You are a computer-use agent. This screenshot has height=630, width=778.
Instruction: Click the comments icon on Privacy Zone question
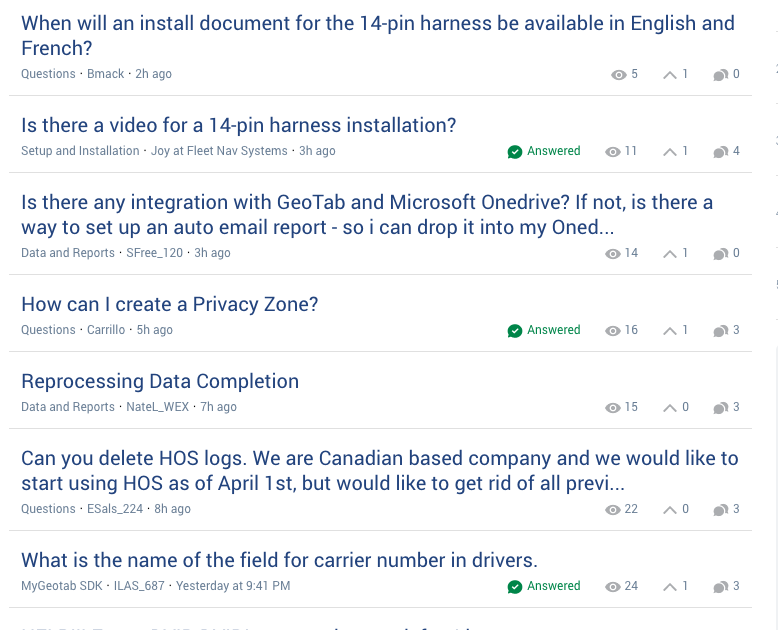pyautogui.click(x=720, y=331)
